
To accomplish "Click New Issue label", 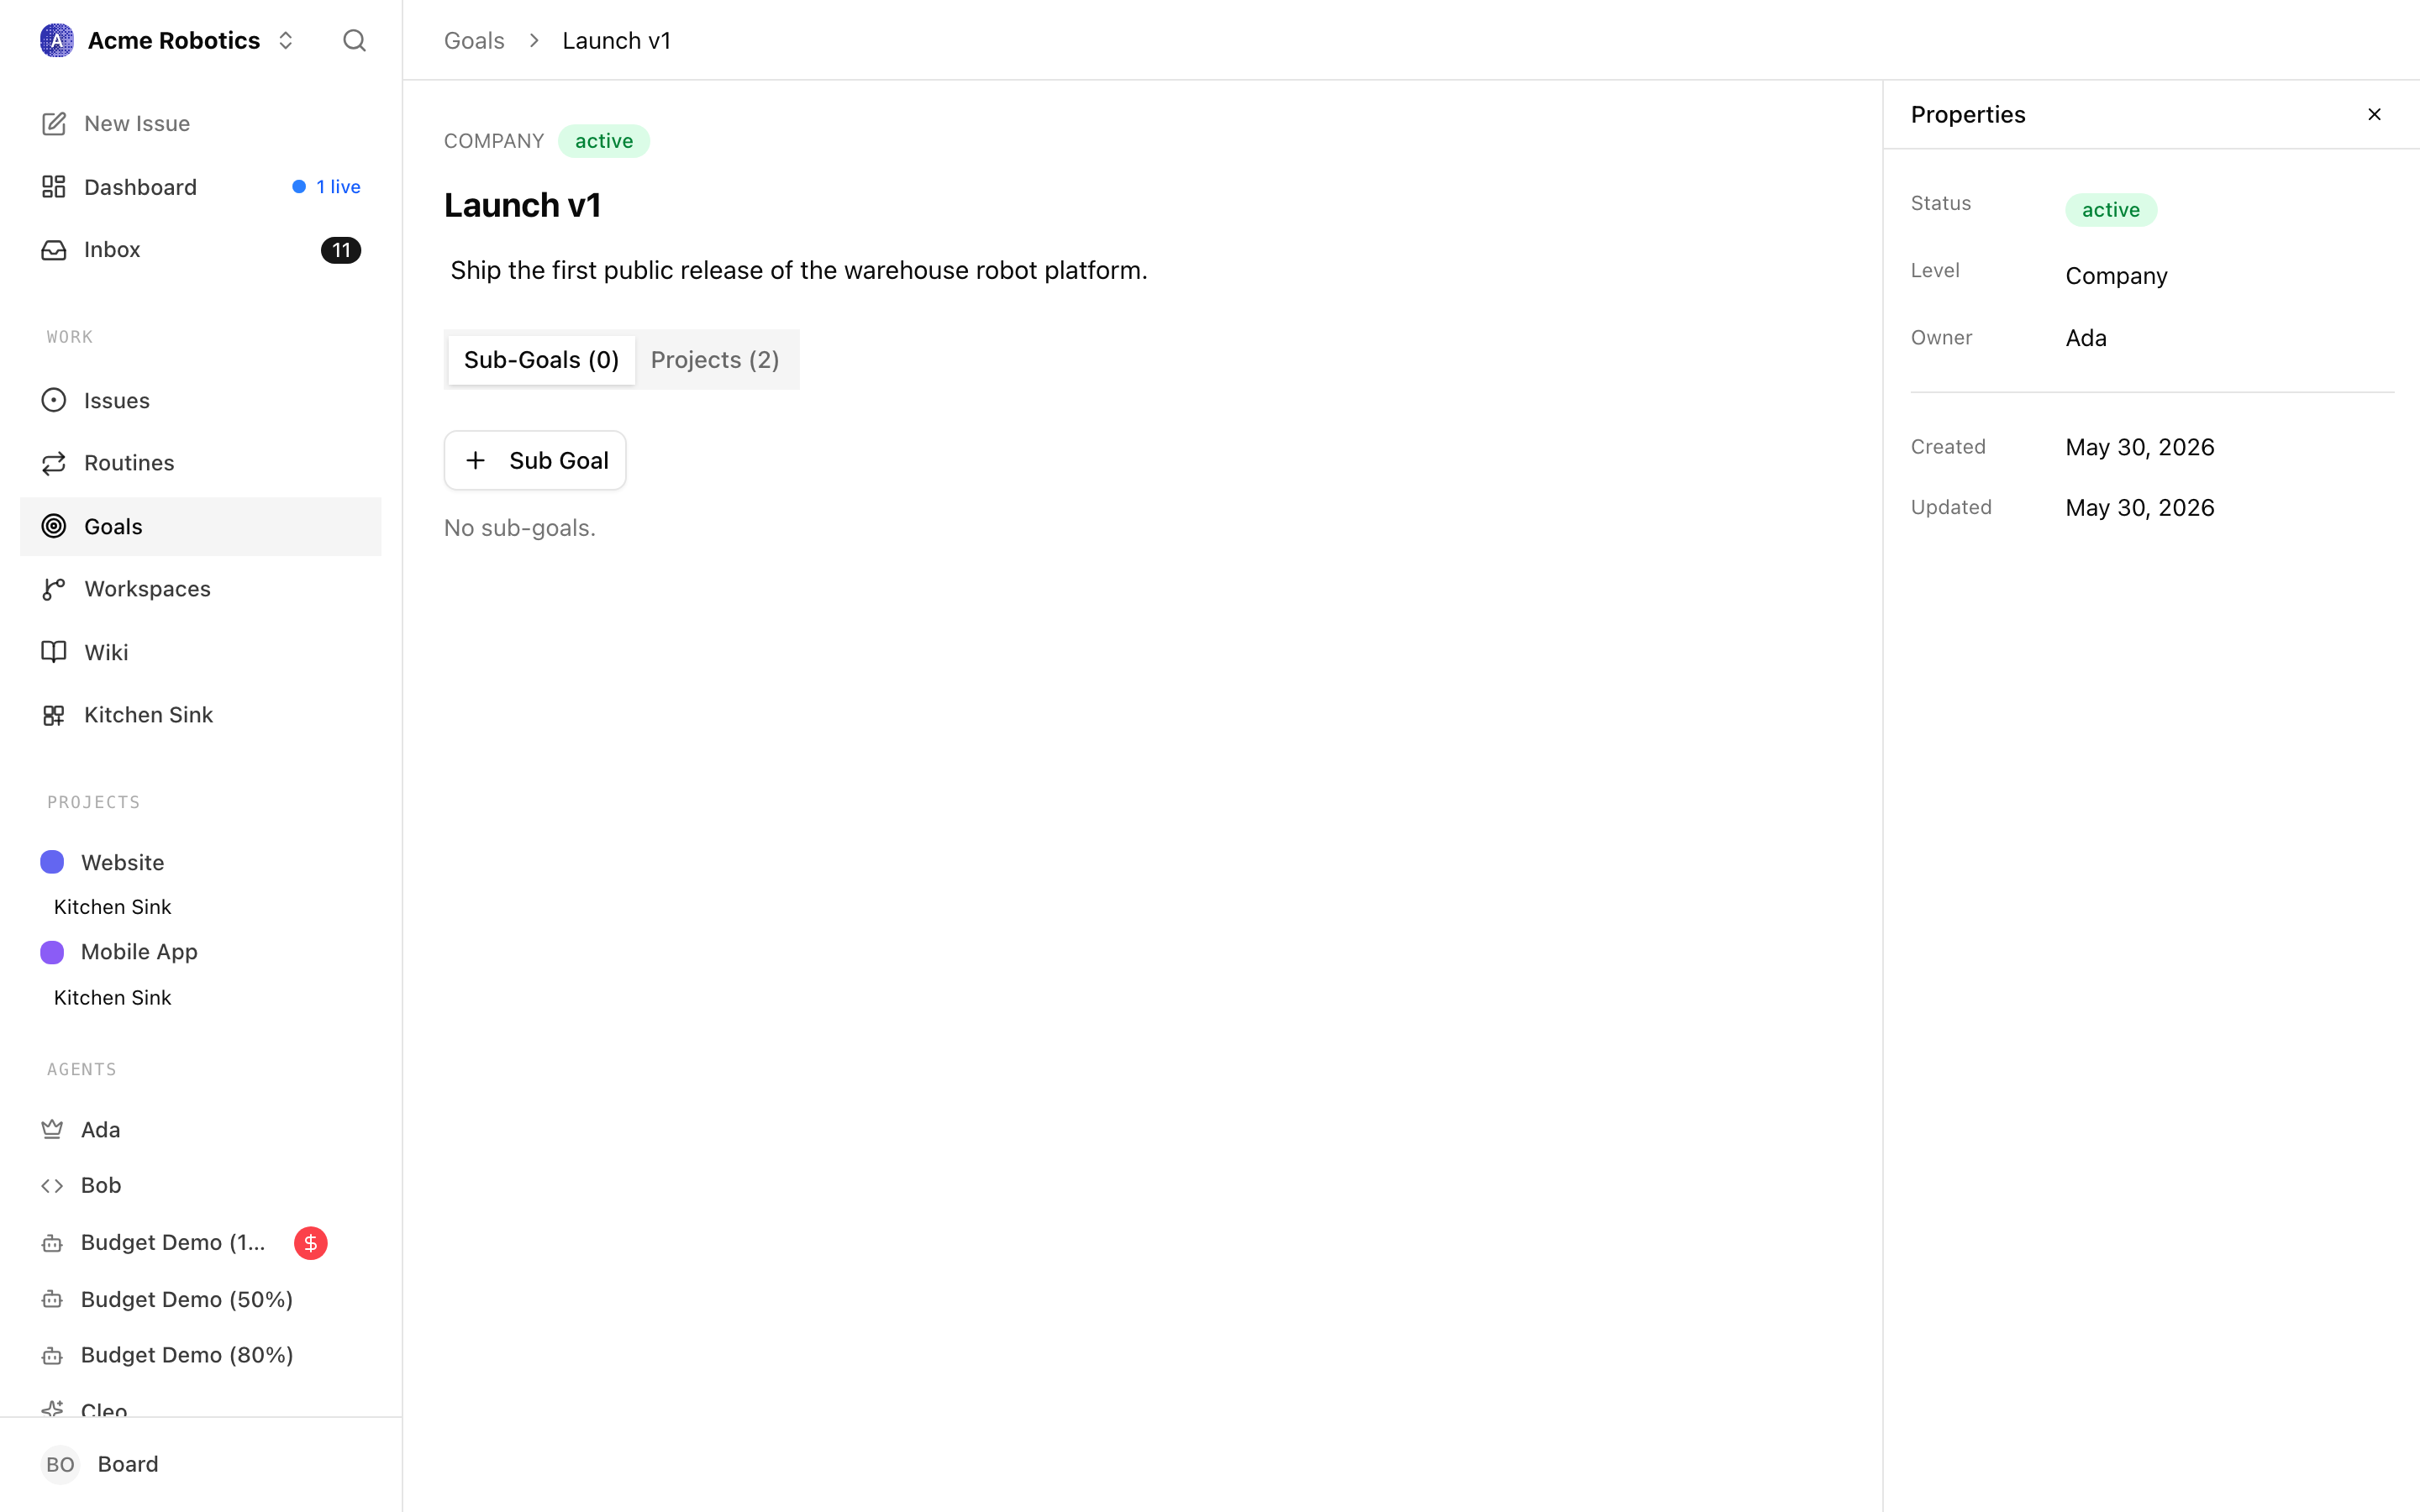I will click(137, 123).
